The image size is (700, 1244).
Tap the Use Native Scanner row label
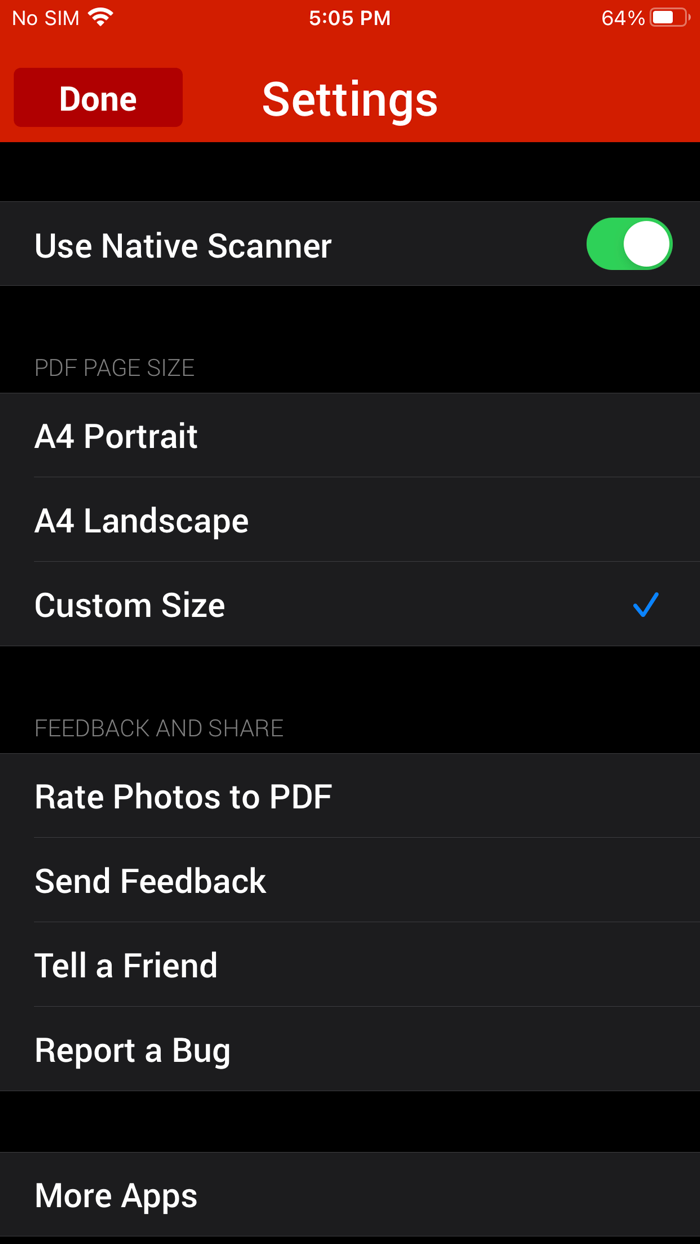coord(182,245)
